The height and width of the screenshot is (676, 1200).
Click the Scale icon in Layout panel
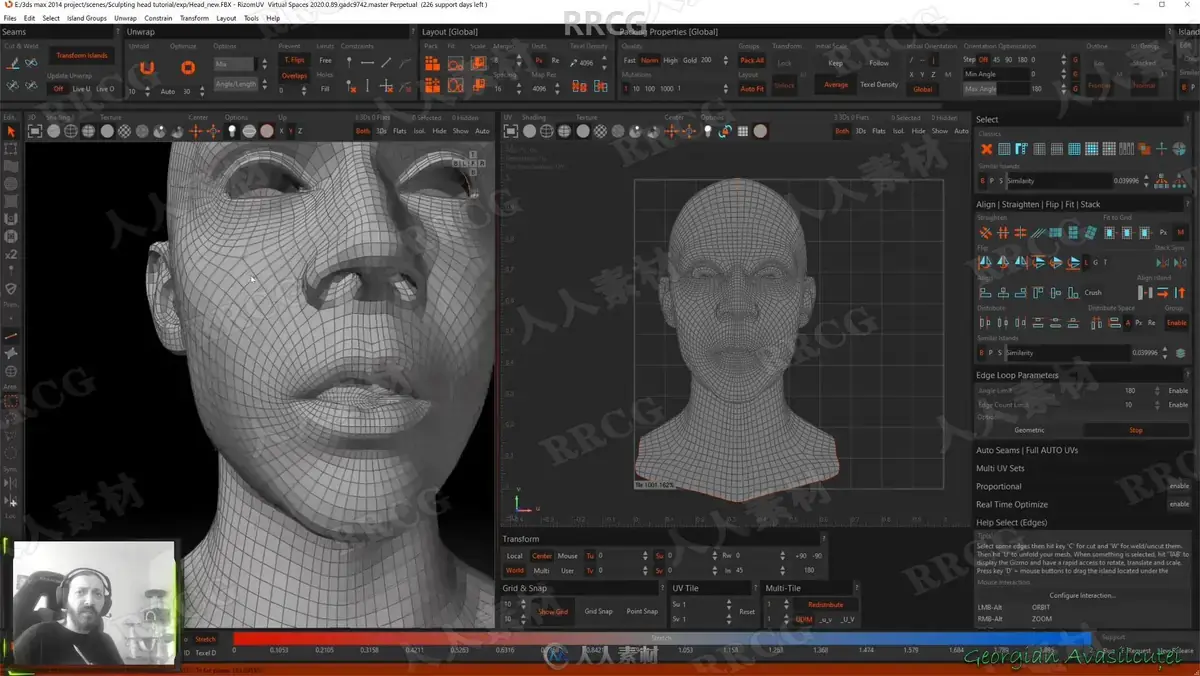pos(479,64)
